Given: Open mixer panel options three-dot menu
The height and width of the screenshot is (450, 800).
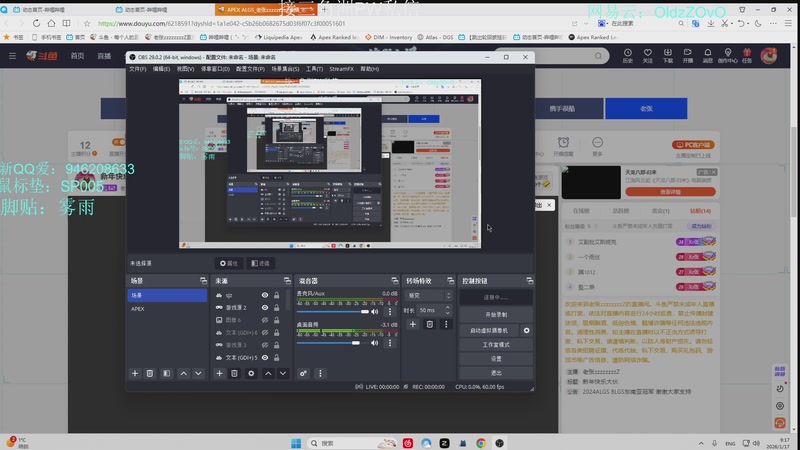Looking at the screenshot, I should 320,373.
